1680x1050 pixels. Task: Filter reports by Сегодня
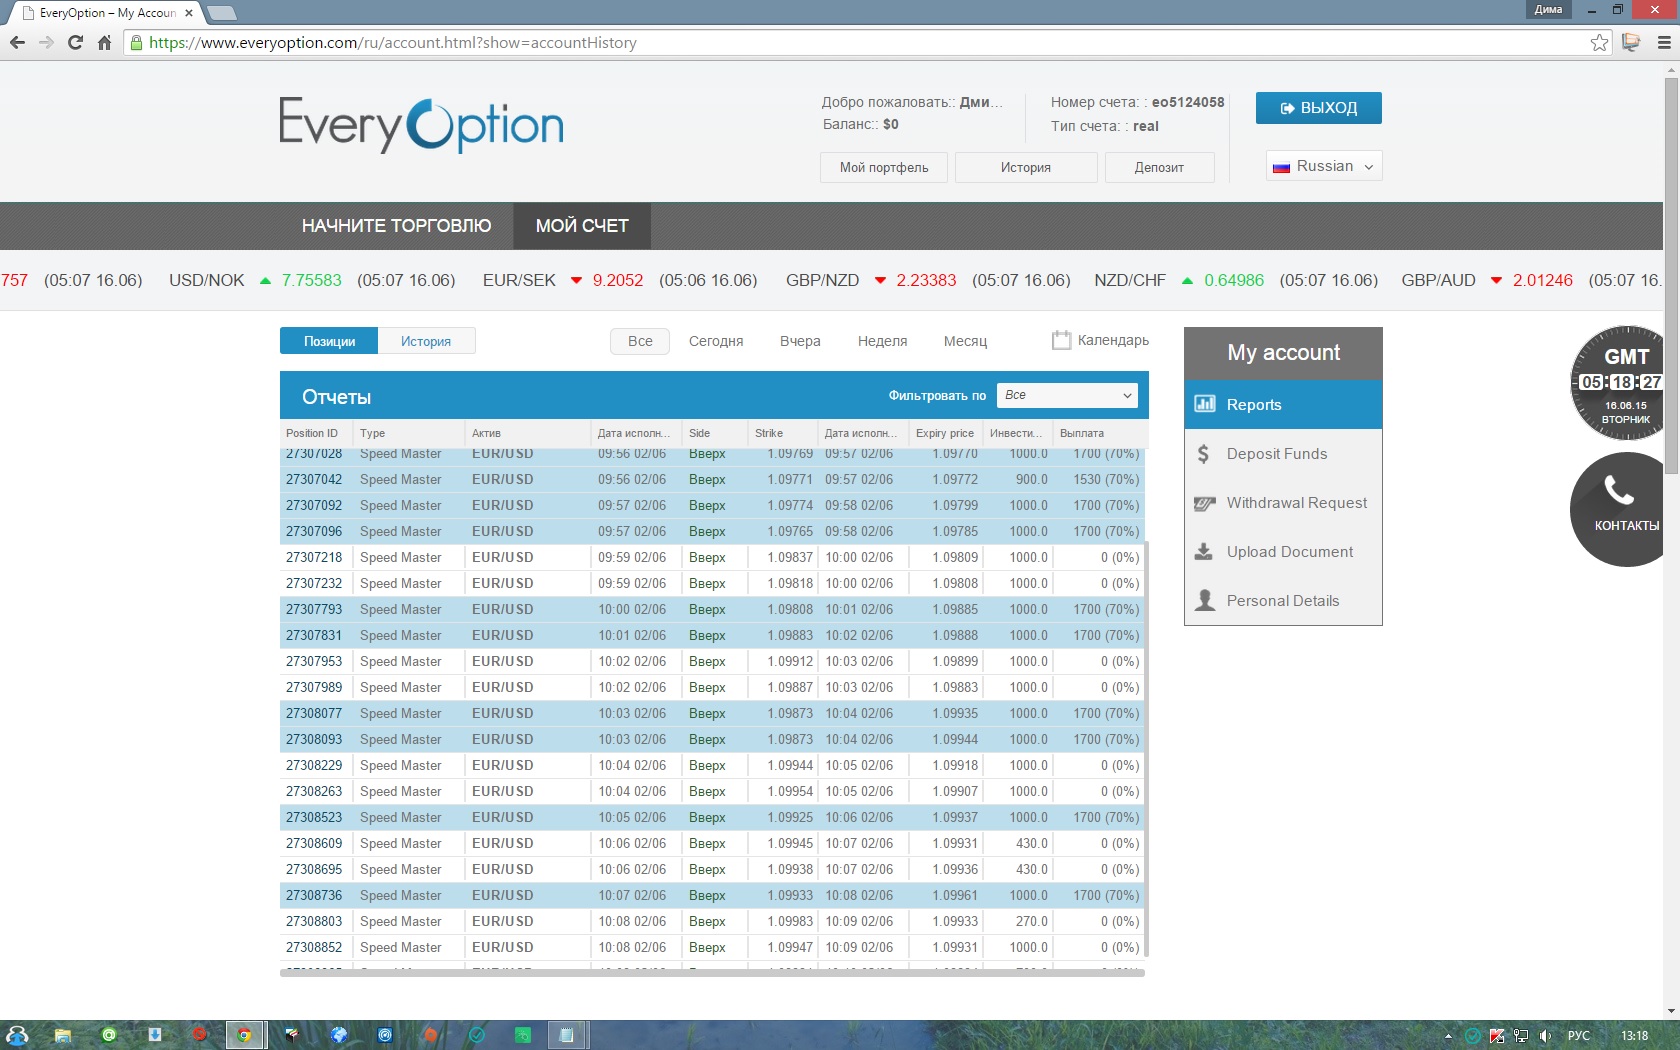[716, 341]
